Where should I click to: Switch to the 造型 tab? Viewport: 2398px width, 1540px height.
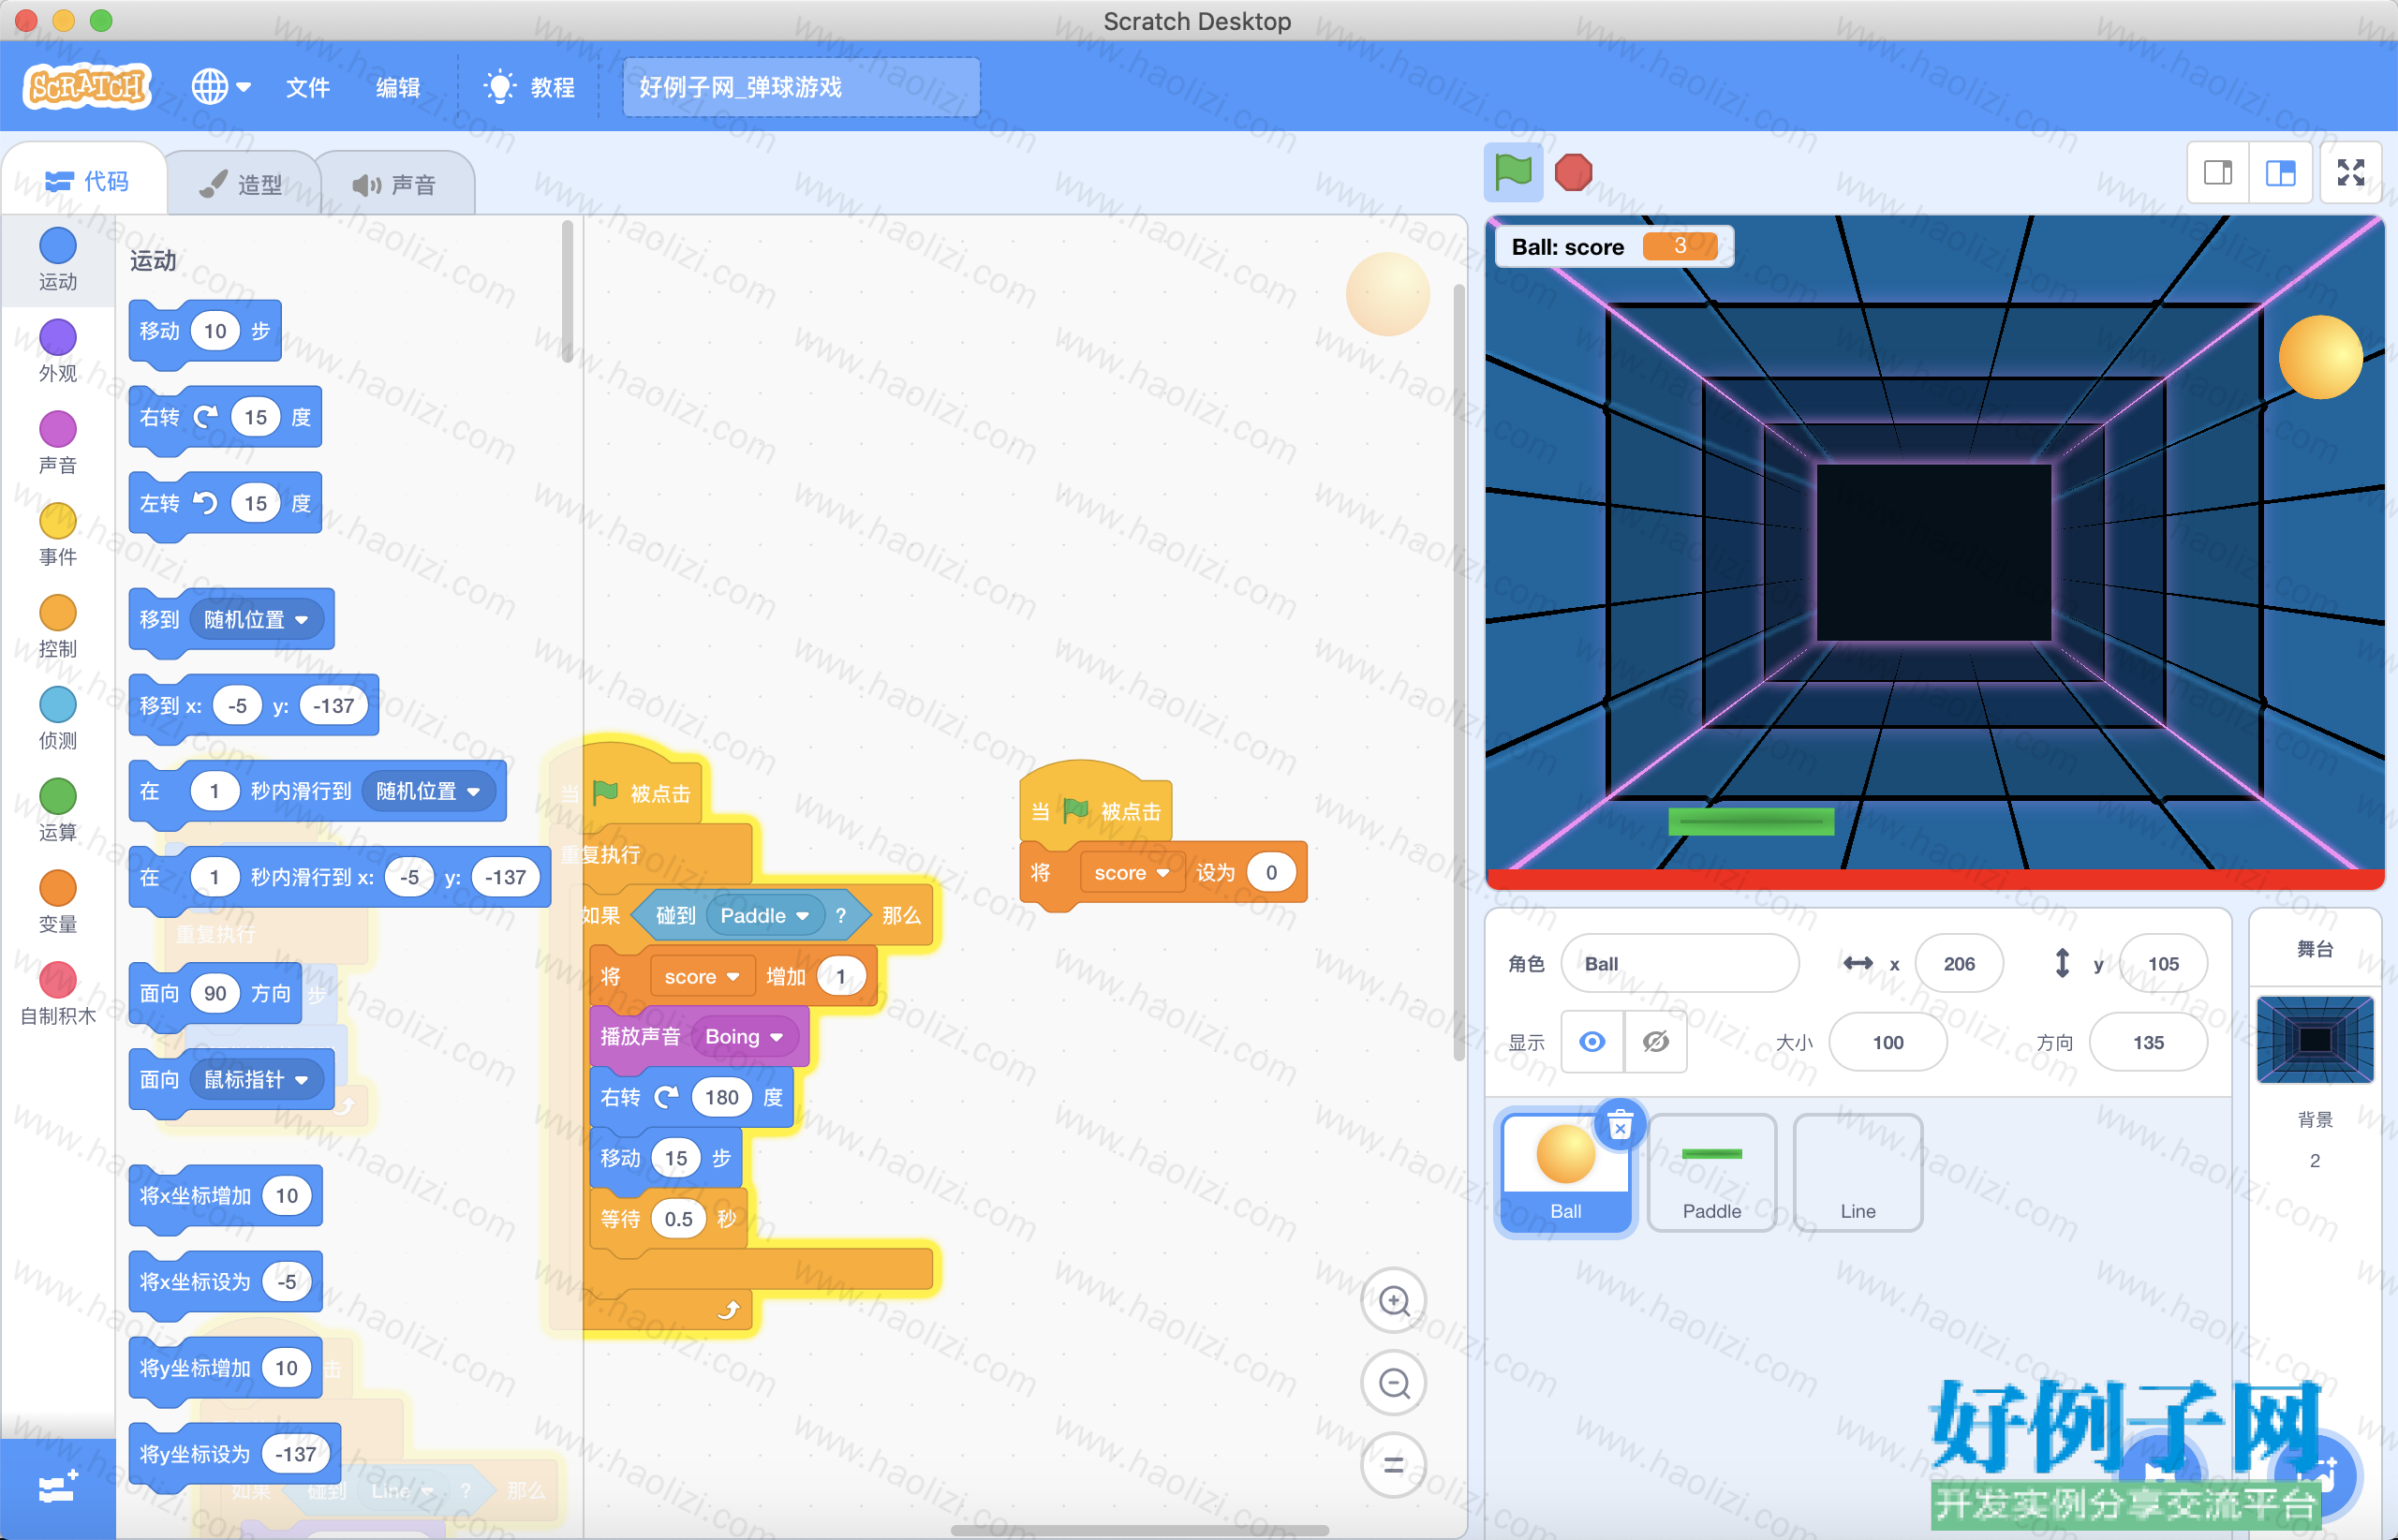point(242,184)
